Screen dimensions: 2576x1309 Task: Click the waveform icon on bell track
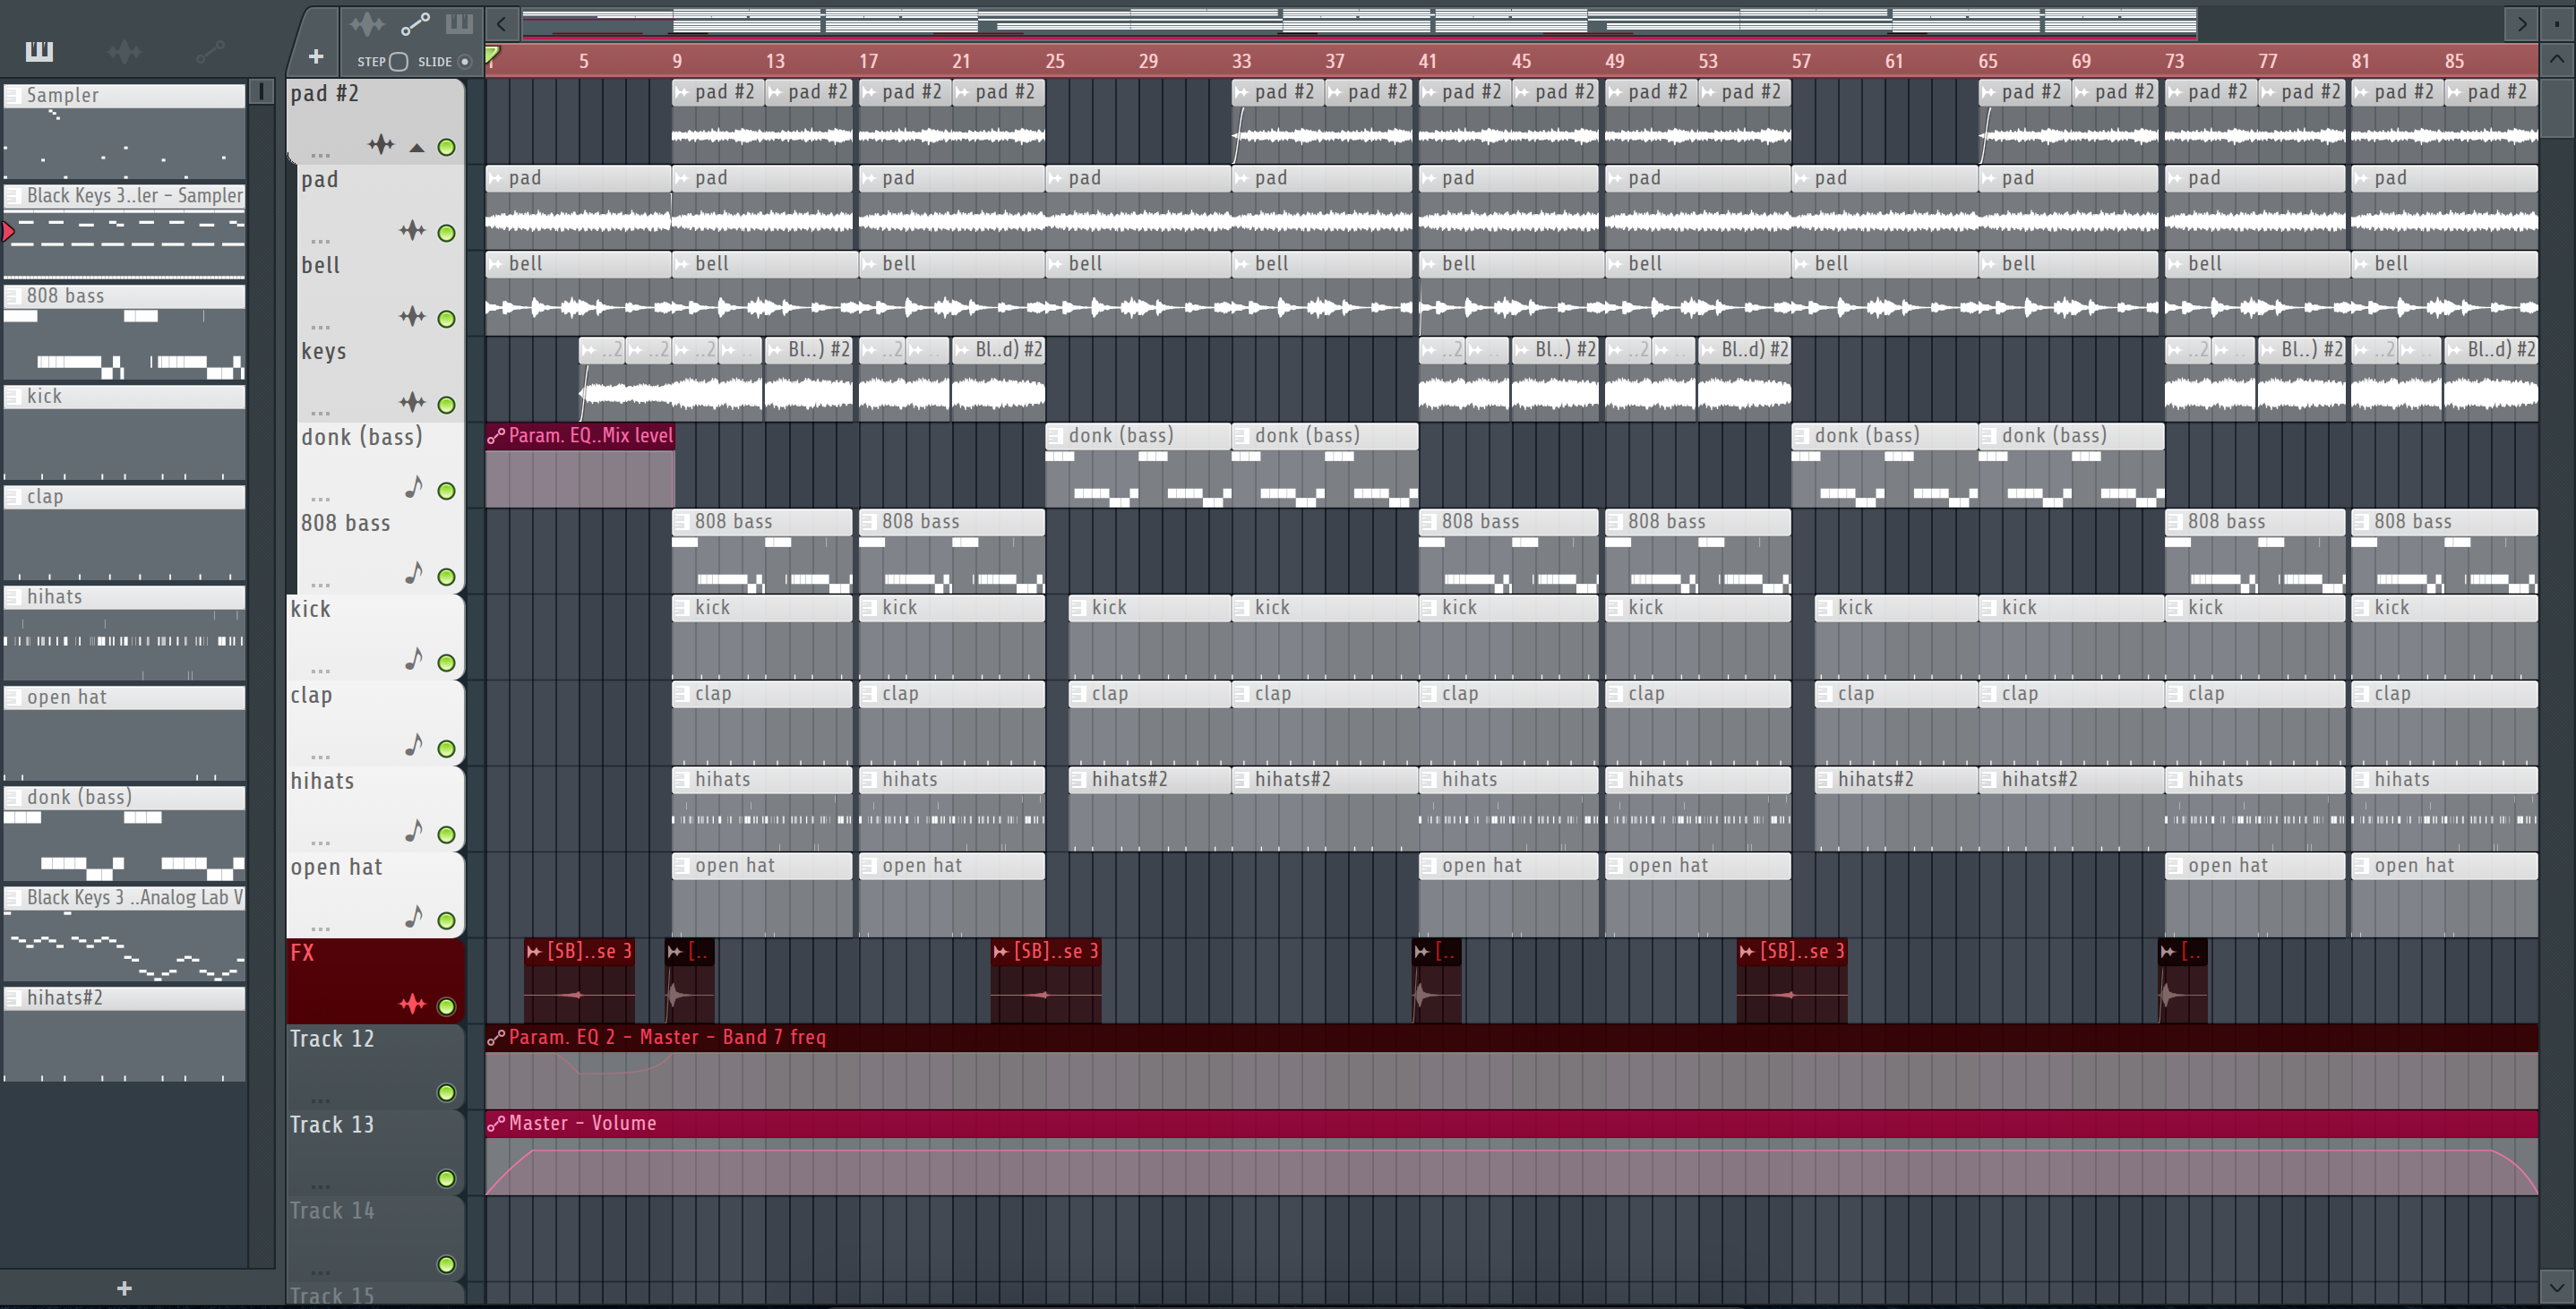412,317
